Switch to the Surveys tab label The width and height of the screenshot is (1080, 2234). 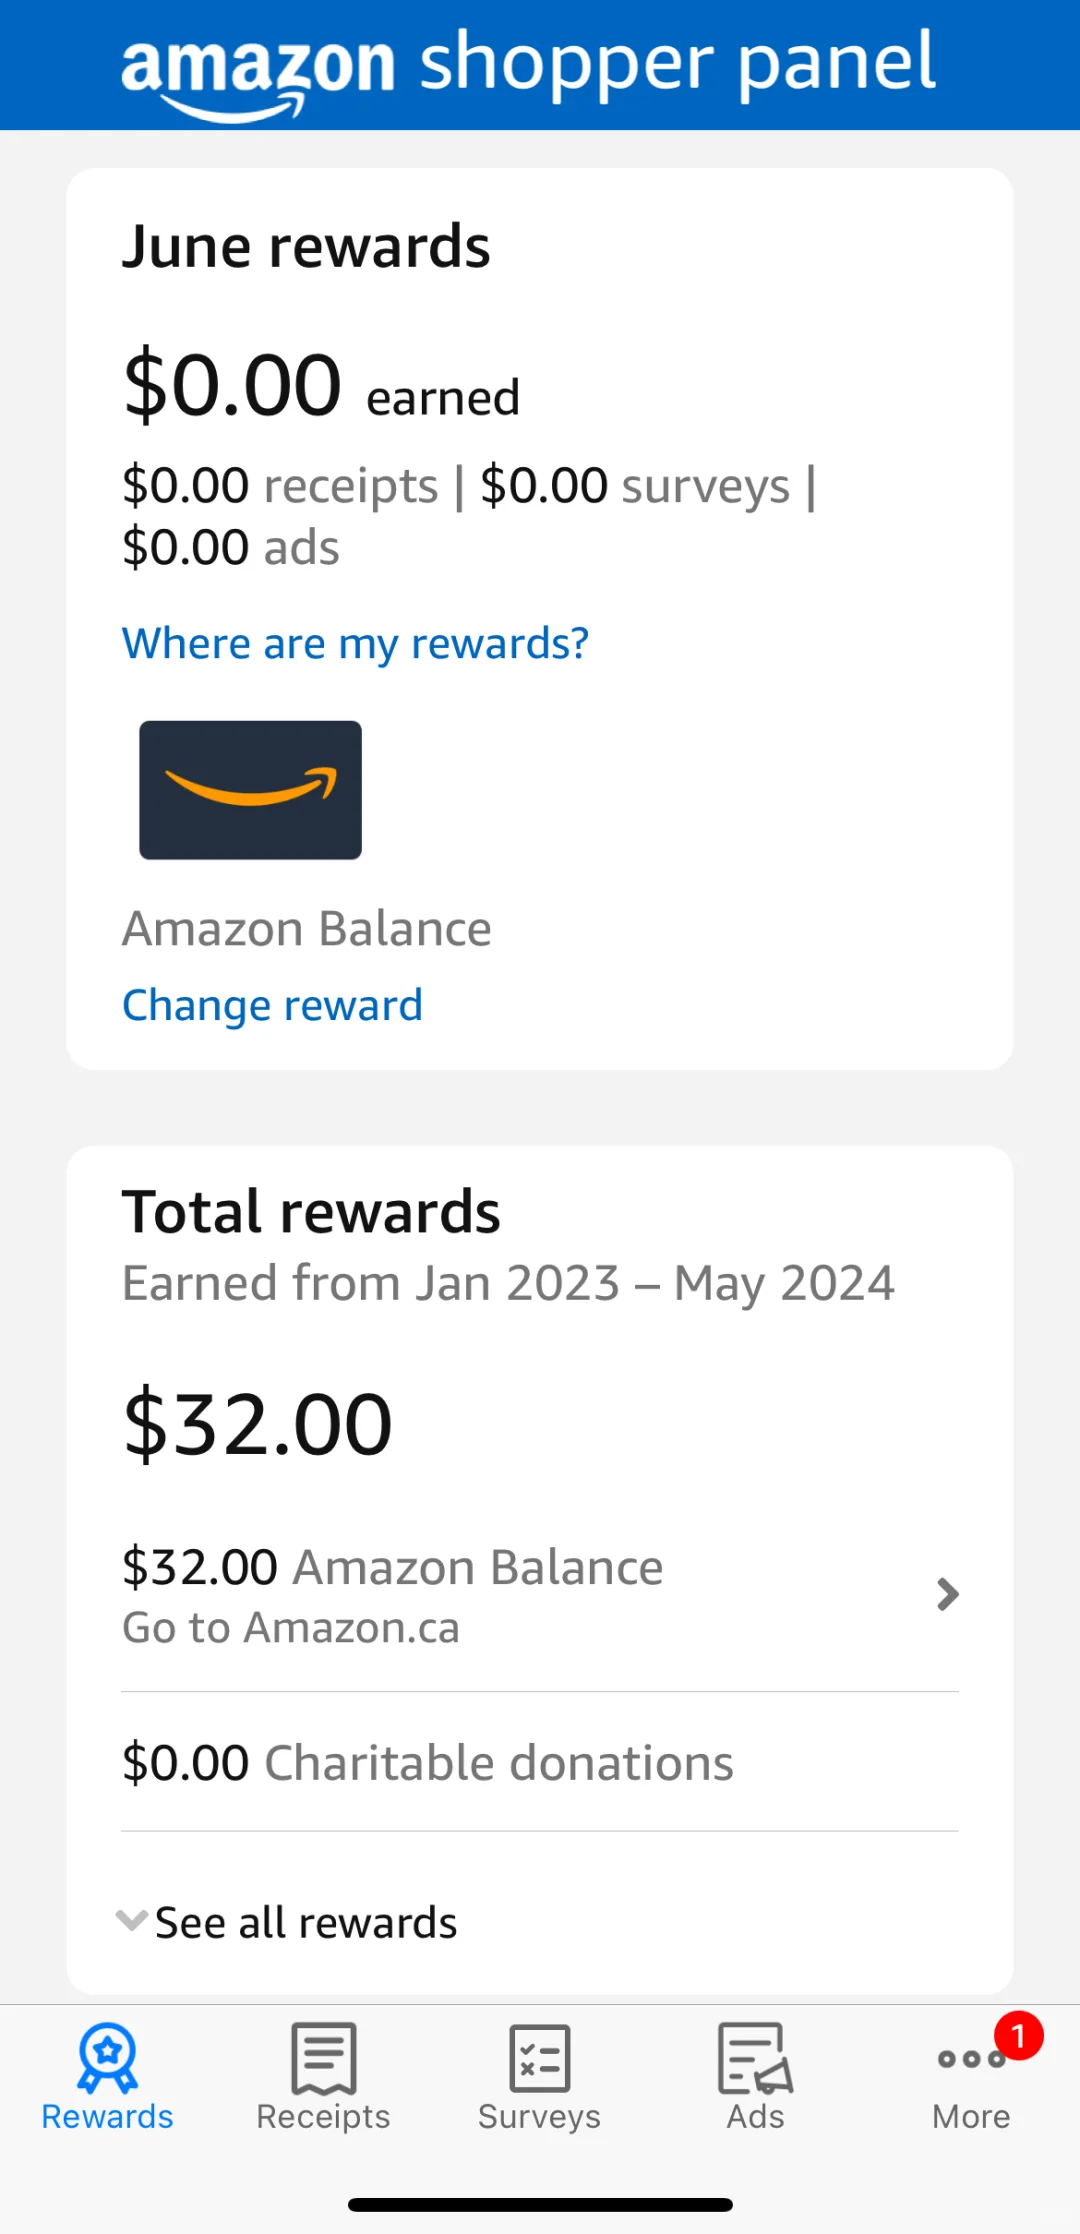tap(539, 2117)
